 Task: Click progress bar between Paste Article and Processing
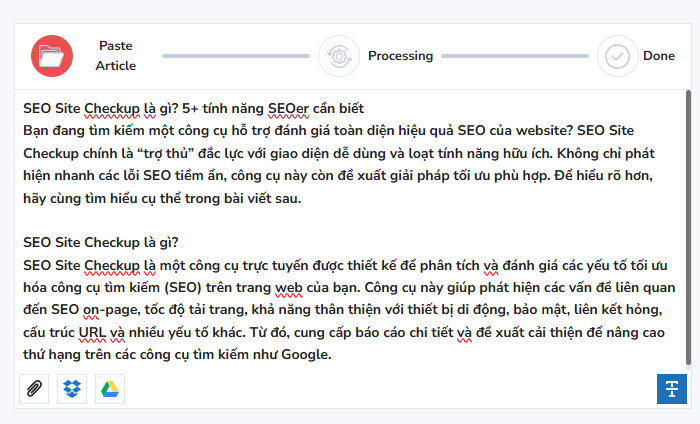236,56
